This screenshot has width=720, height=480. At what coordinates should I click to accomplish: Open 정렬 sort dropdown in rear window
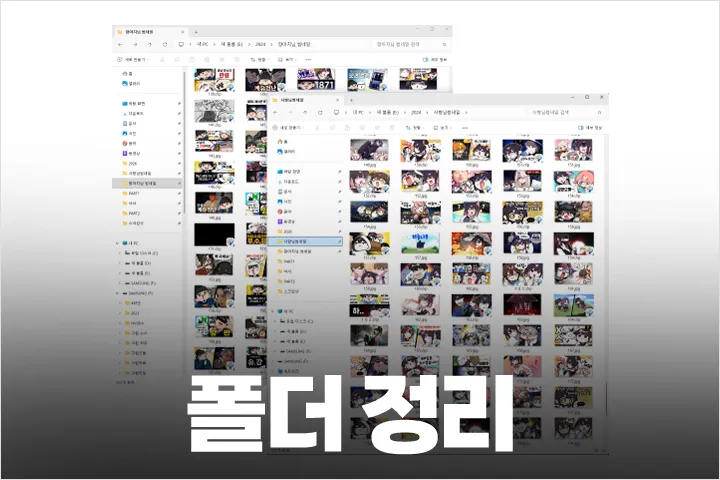(259, 60)
